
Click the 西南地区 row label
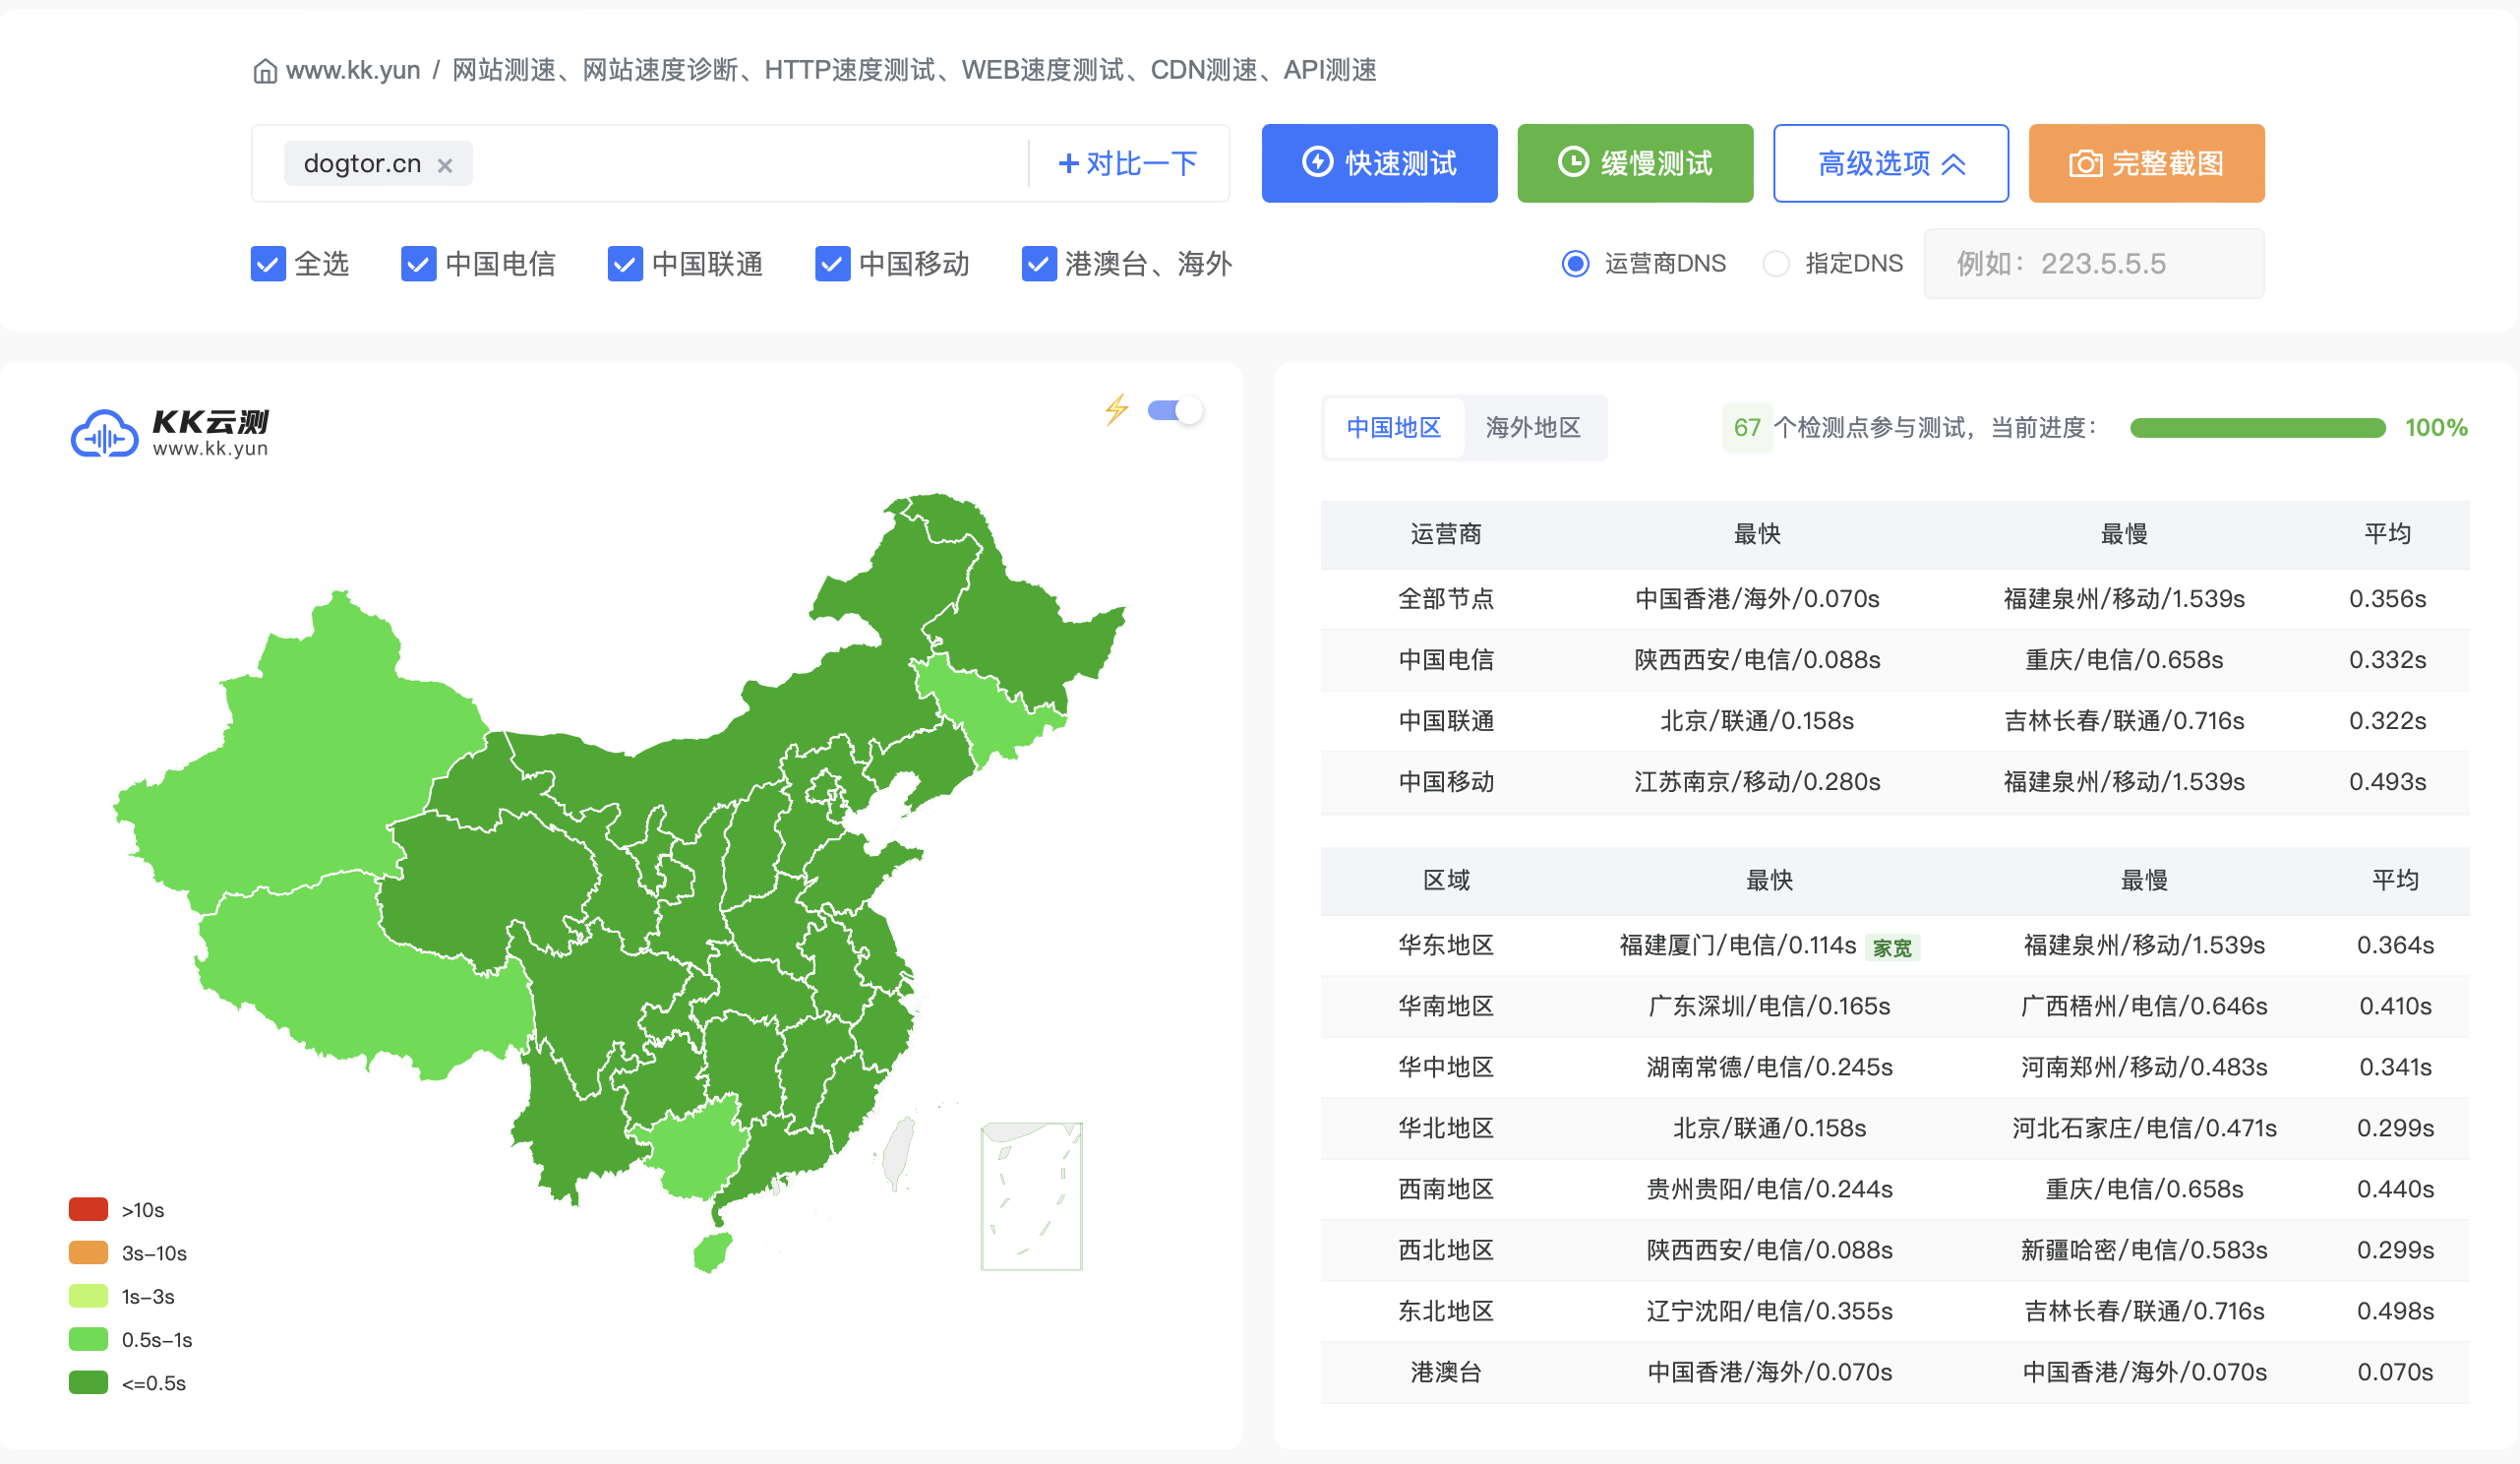click(1446, 1189)
